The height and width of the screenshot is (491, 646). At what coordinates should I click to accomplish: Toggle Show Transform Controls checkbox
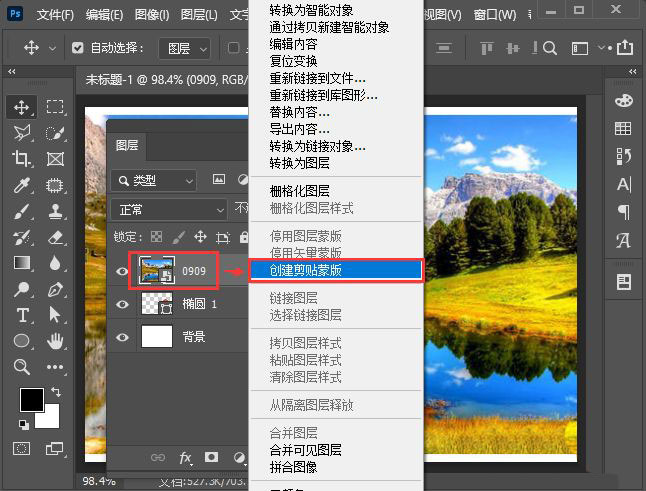pyautogui.click(x=234, y=48)
